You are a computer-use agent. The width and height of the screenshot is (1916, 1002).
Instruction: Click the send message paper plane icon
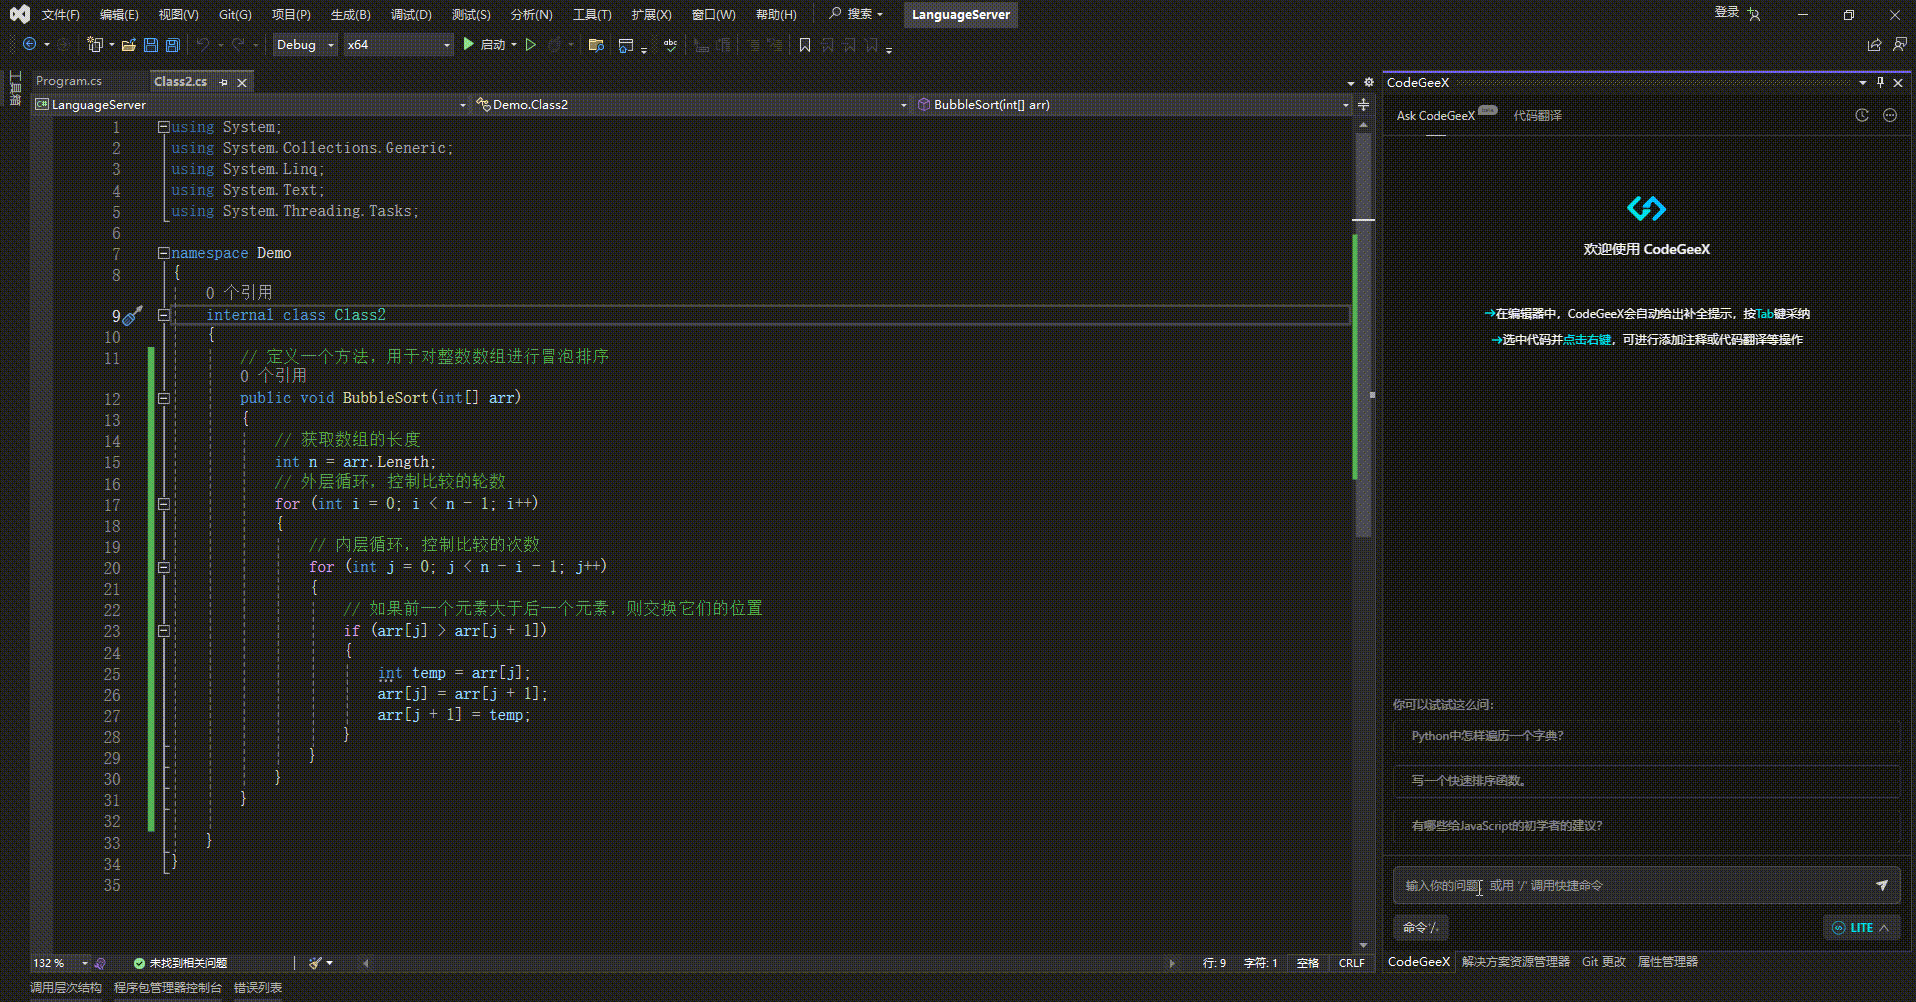[1882, 885]
